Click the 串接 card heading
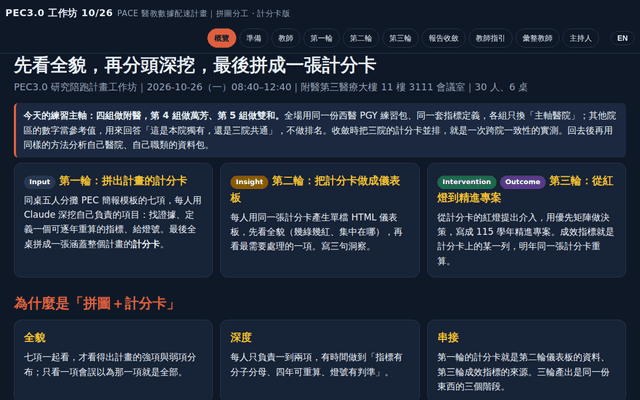640x400 pixels. pos(448,338)
